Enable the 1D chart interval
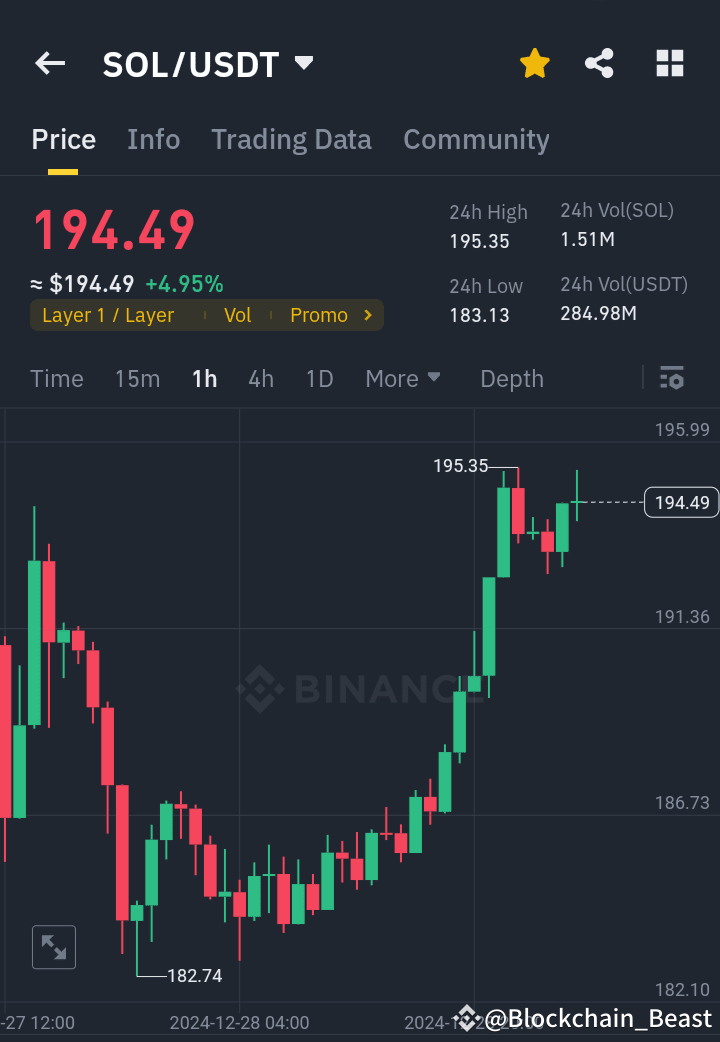This screenshot has width=720, height=1042. (319, 378)
